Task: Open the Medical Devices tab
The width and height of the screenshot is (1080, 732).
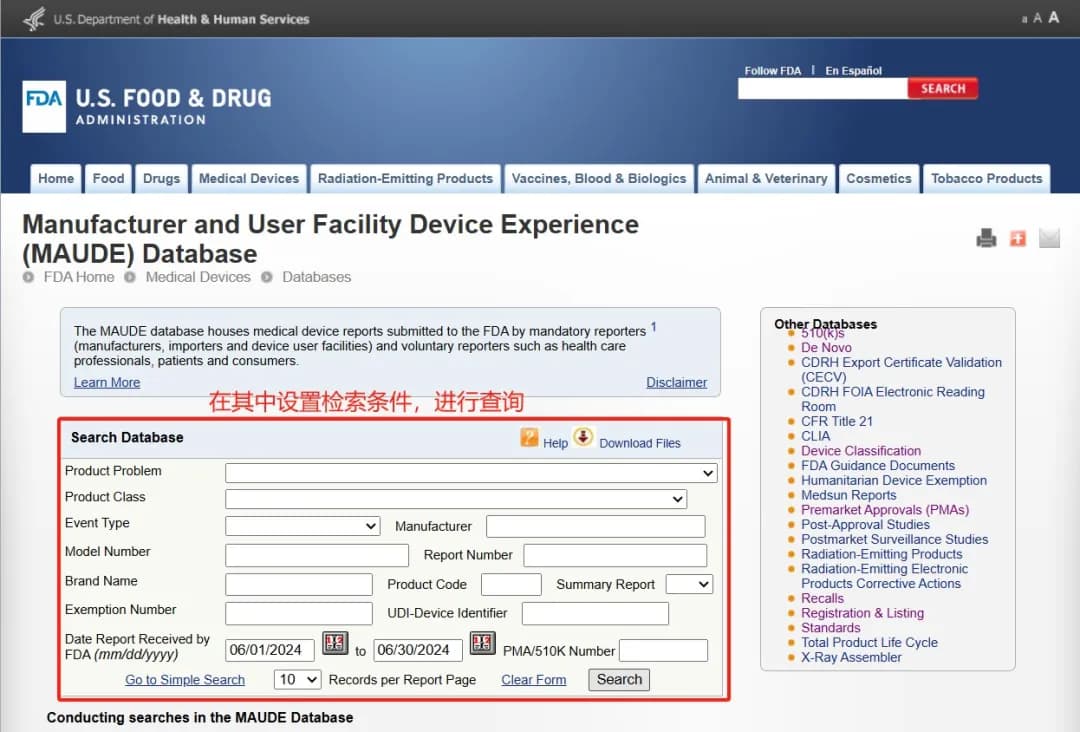Action: (249, 178)
